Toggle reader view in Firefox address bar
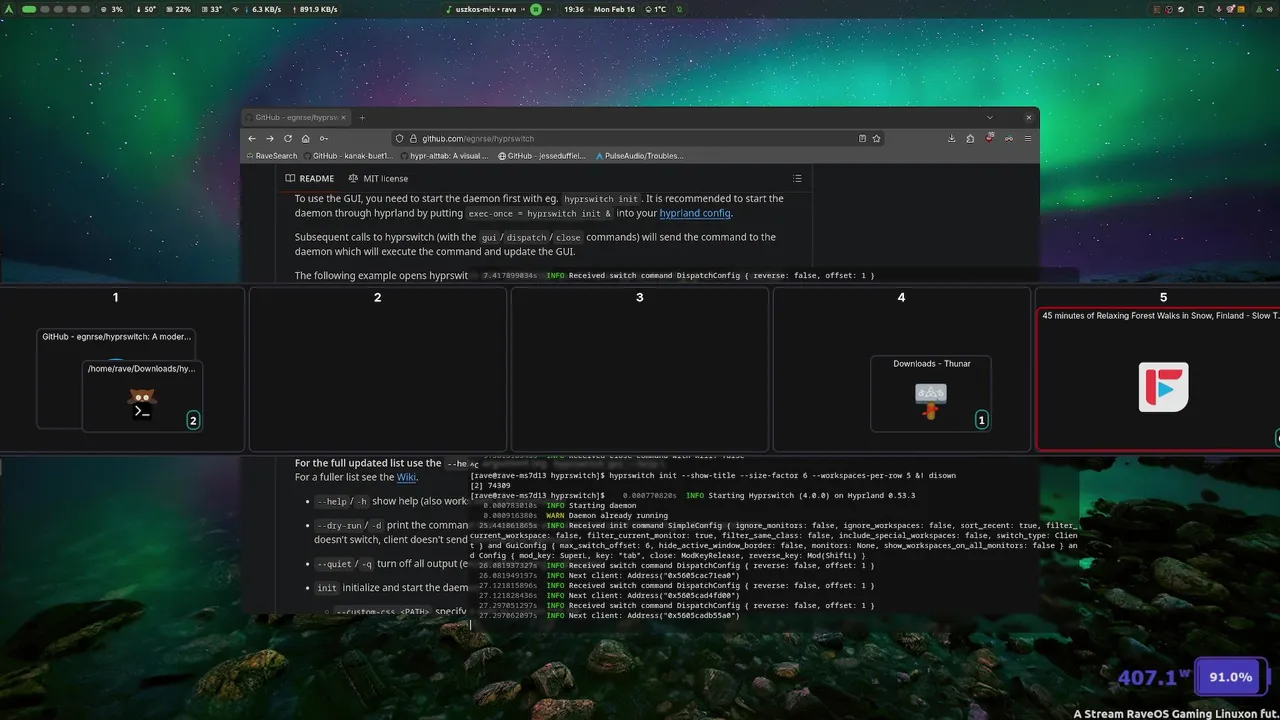 862,138
